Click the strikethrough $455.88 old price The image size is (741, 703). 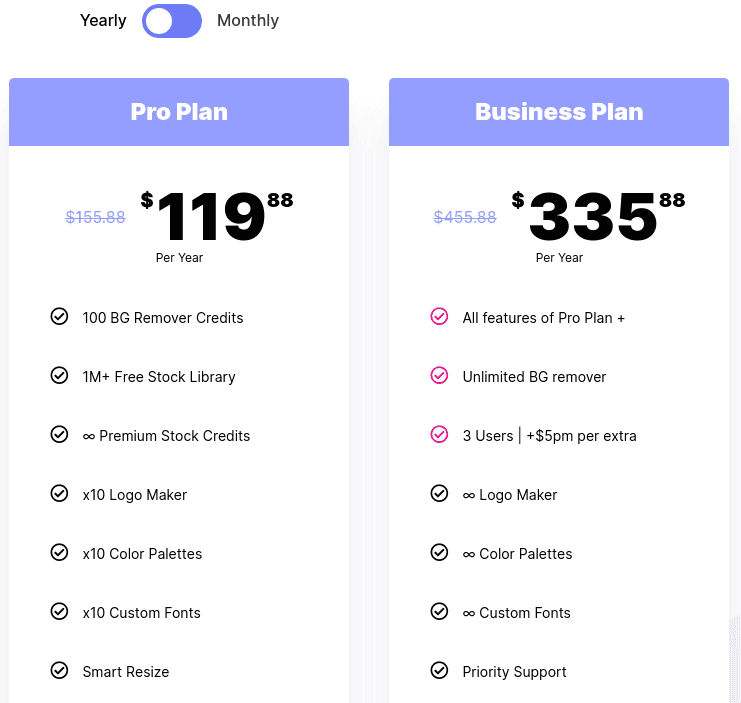point(465,217)
